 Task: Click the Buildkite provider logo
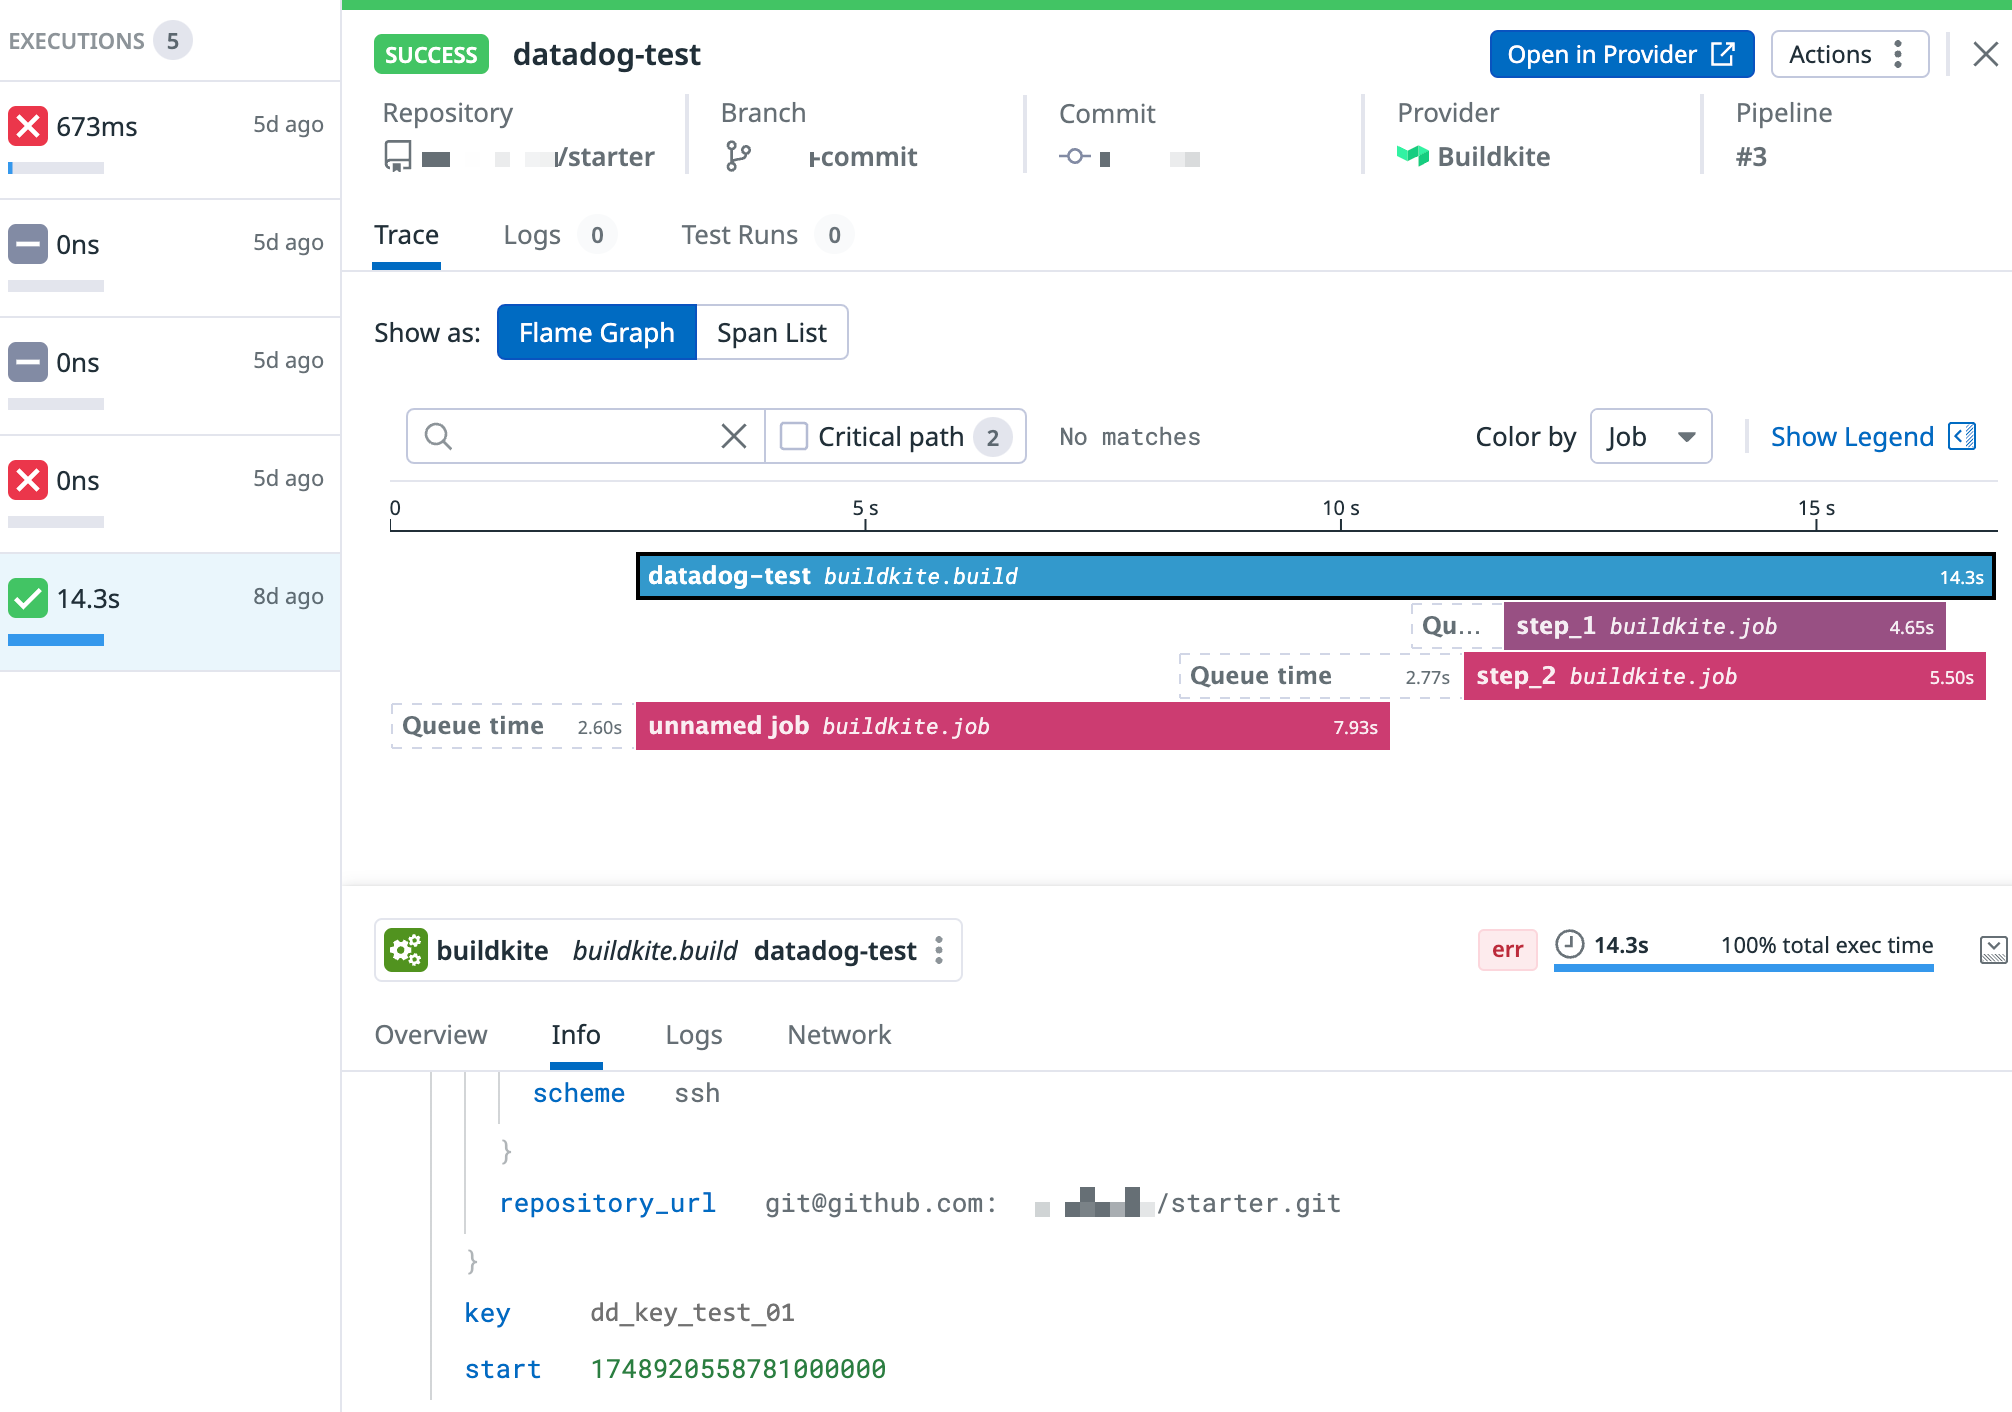click(1412, 156)
